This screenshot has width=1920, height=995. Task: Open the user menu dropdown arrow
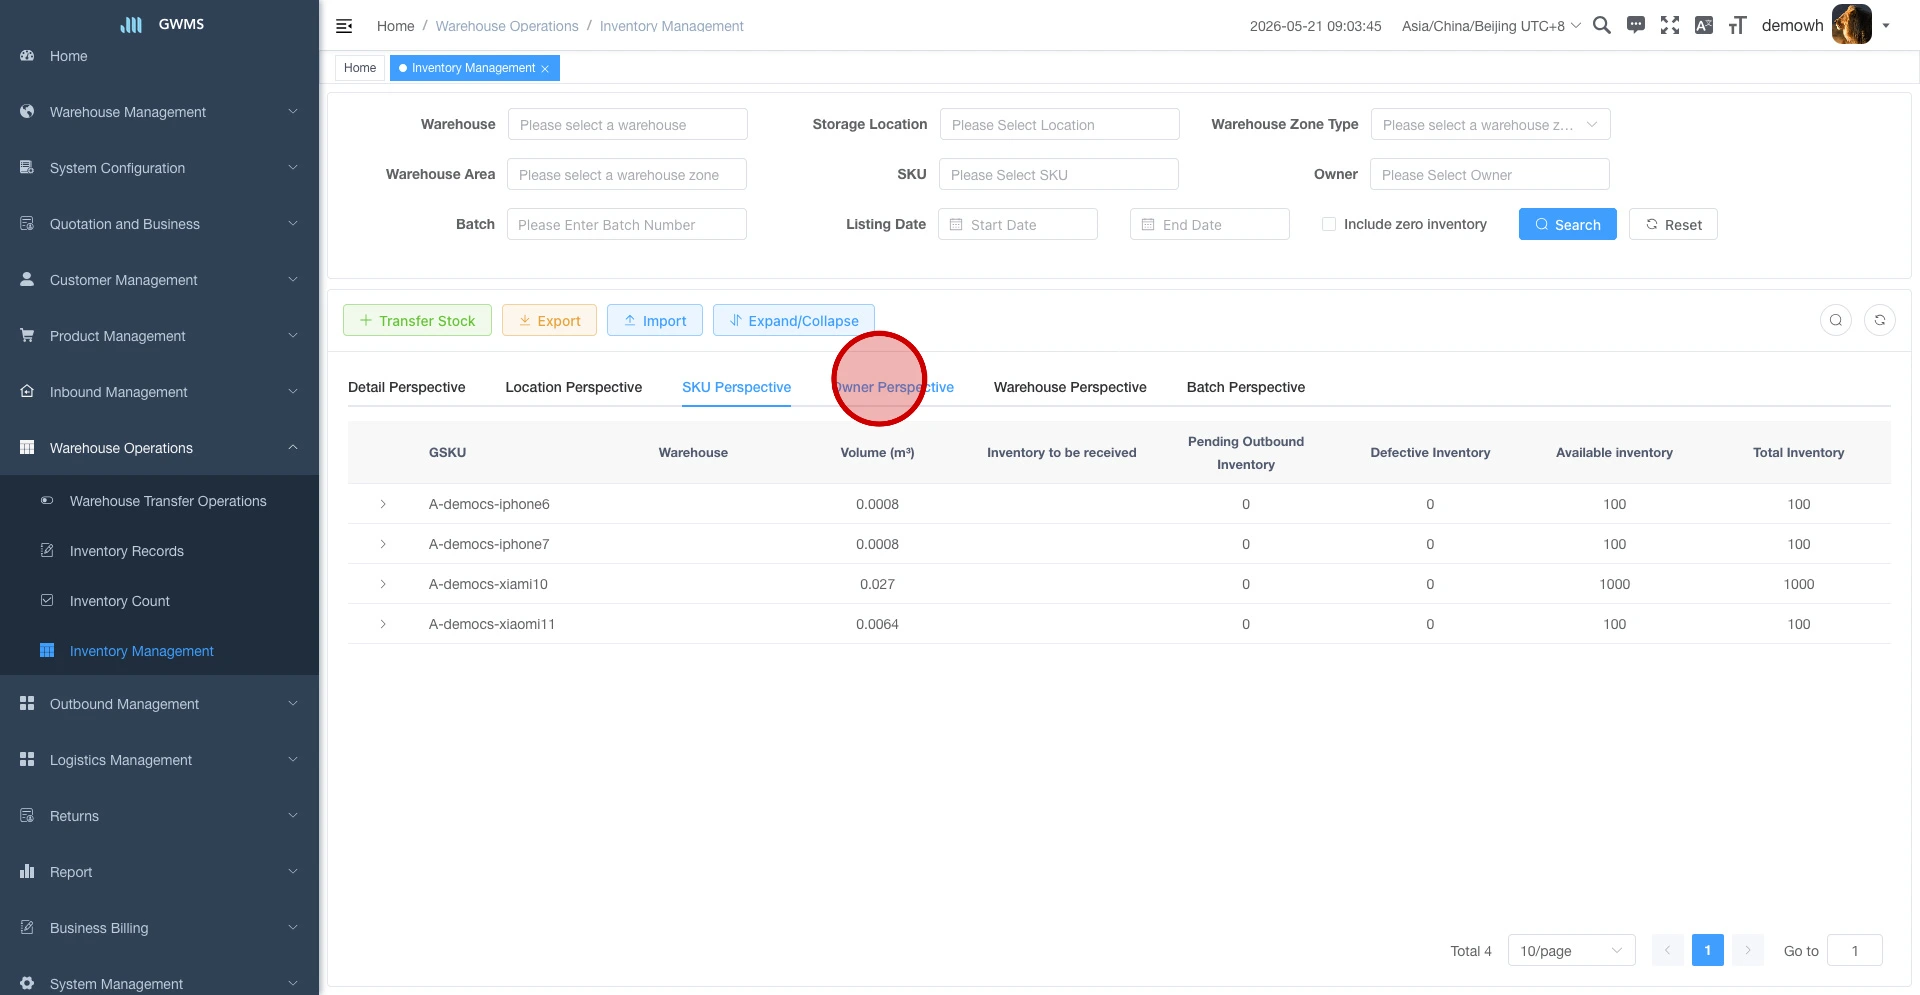click(1886, 26)
